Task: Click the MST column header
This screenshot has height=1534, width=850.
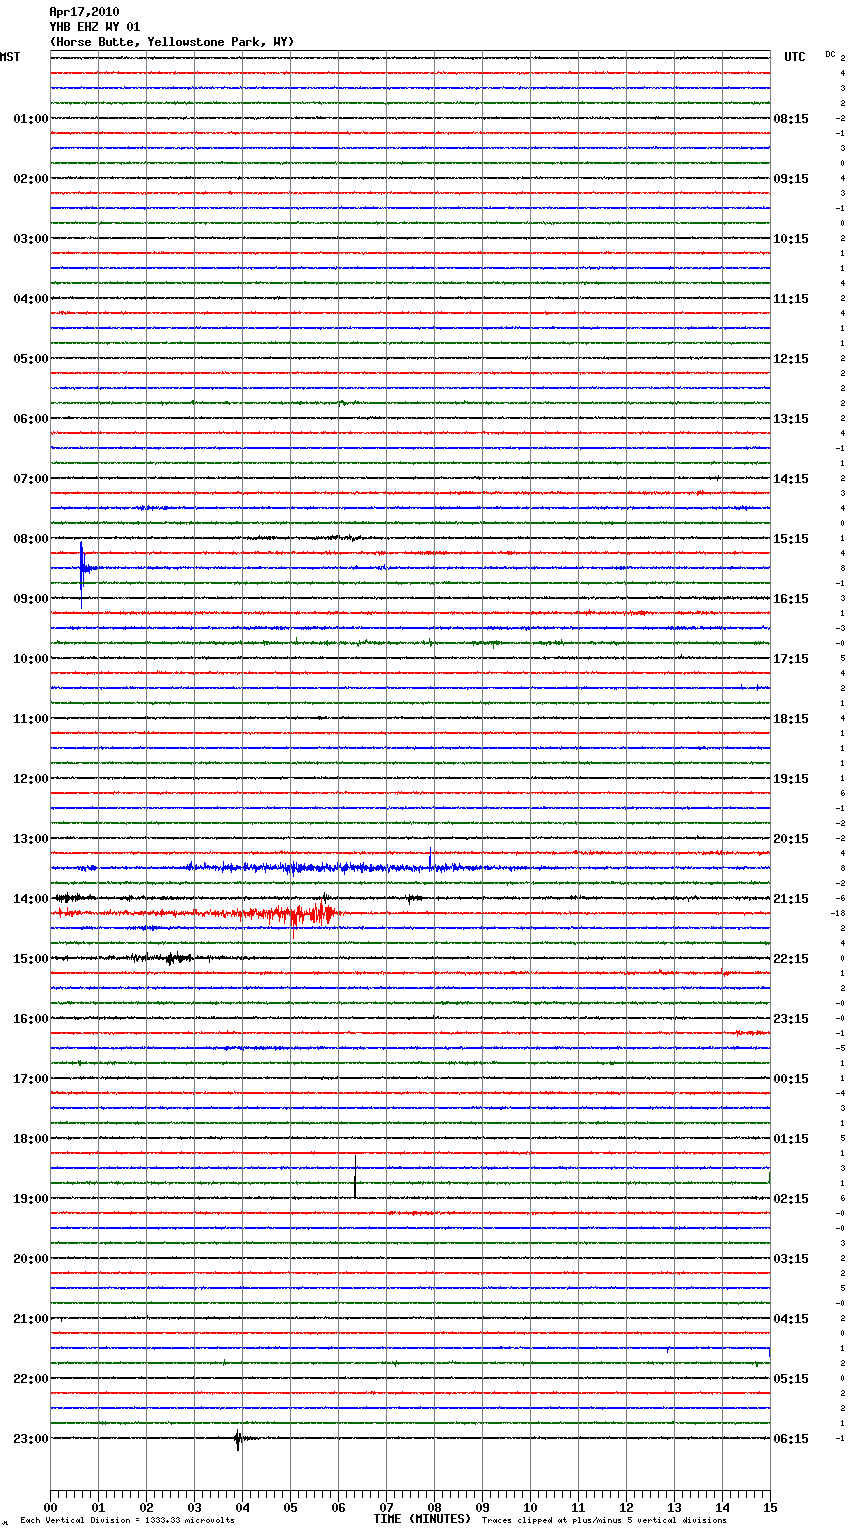Action: click(x=10, y=57)
